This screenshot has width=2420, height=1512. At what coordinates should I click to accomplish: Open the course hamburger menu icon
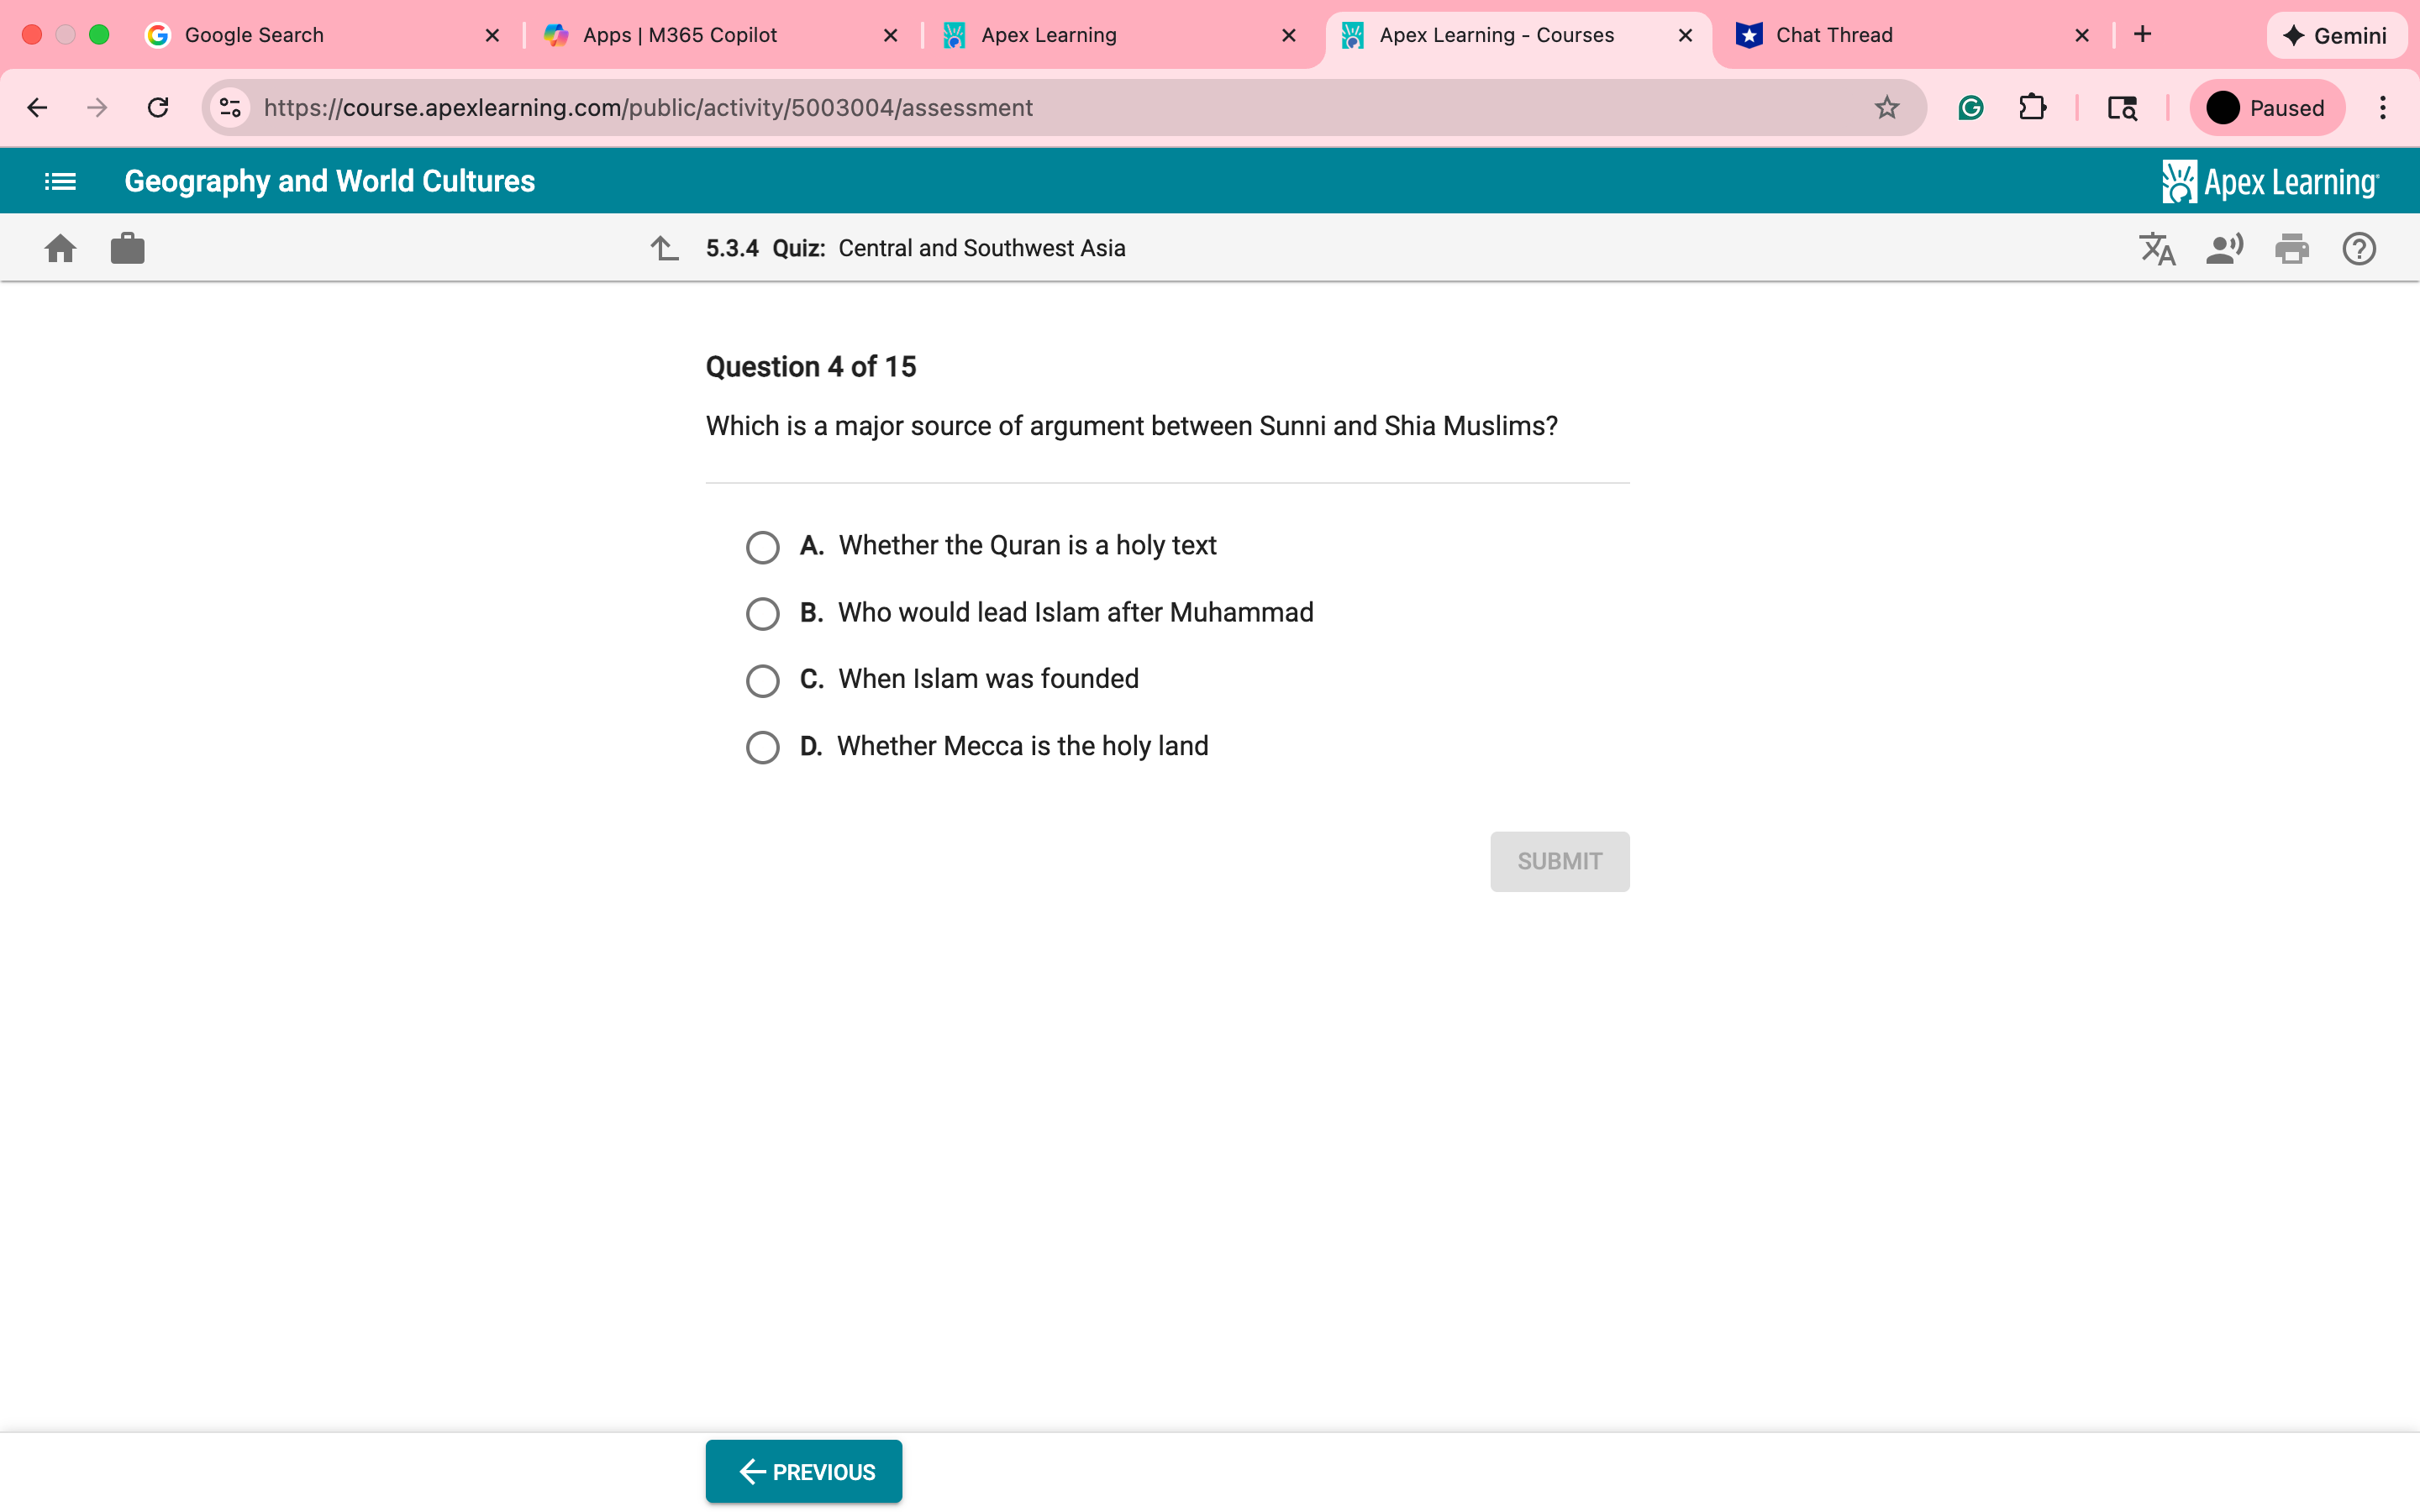pyautogui.click(x=60, y=181)
